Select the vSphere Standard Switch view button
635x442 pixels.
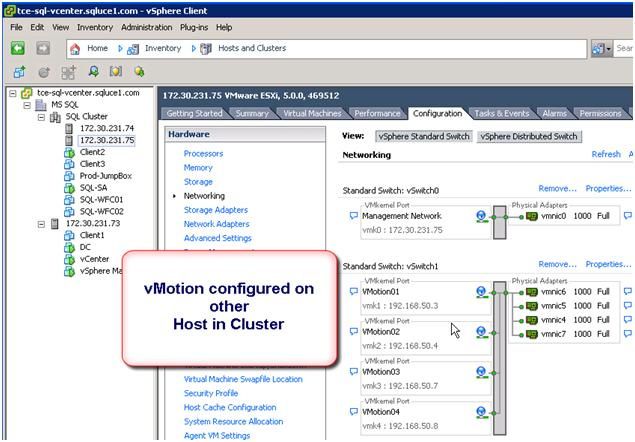click(424, 137)
